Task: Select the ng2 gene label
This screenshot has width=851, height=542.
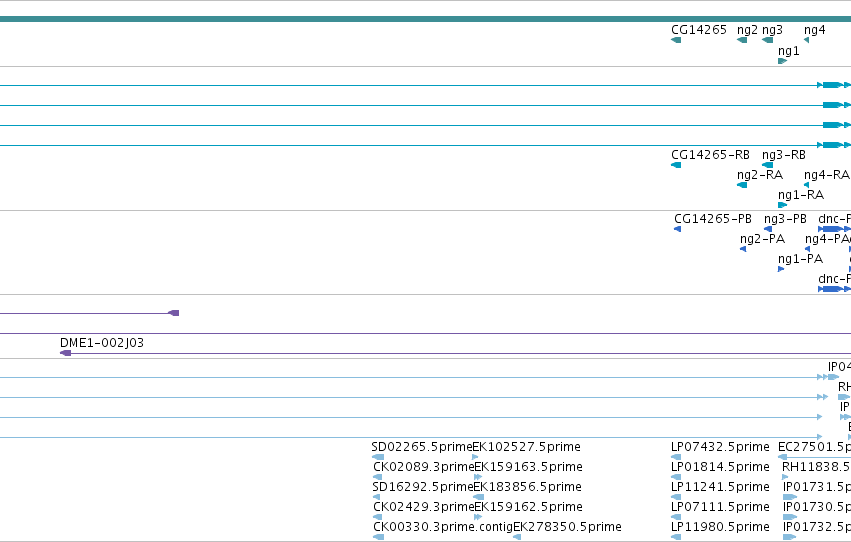Action: coord(747,30)
